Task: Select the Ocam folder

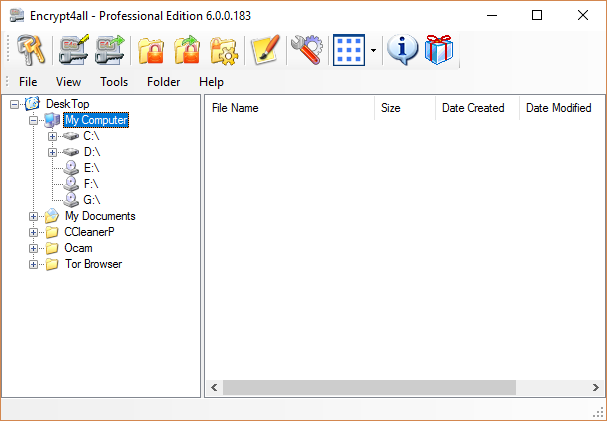Action: point(78,248)
